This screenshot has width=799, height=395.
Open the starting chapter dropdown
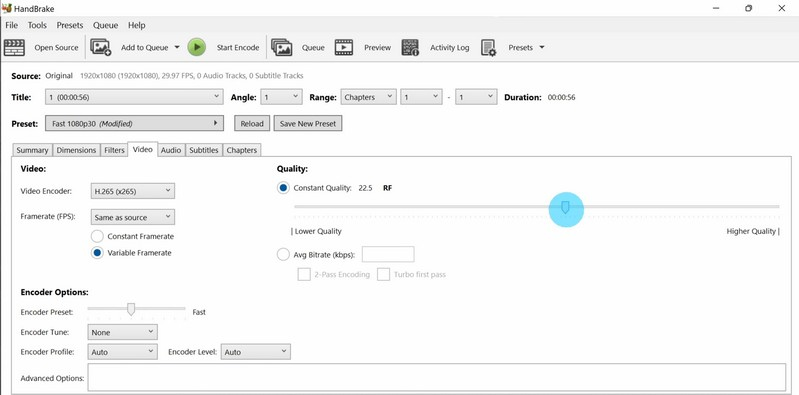(x=421, y=97)
